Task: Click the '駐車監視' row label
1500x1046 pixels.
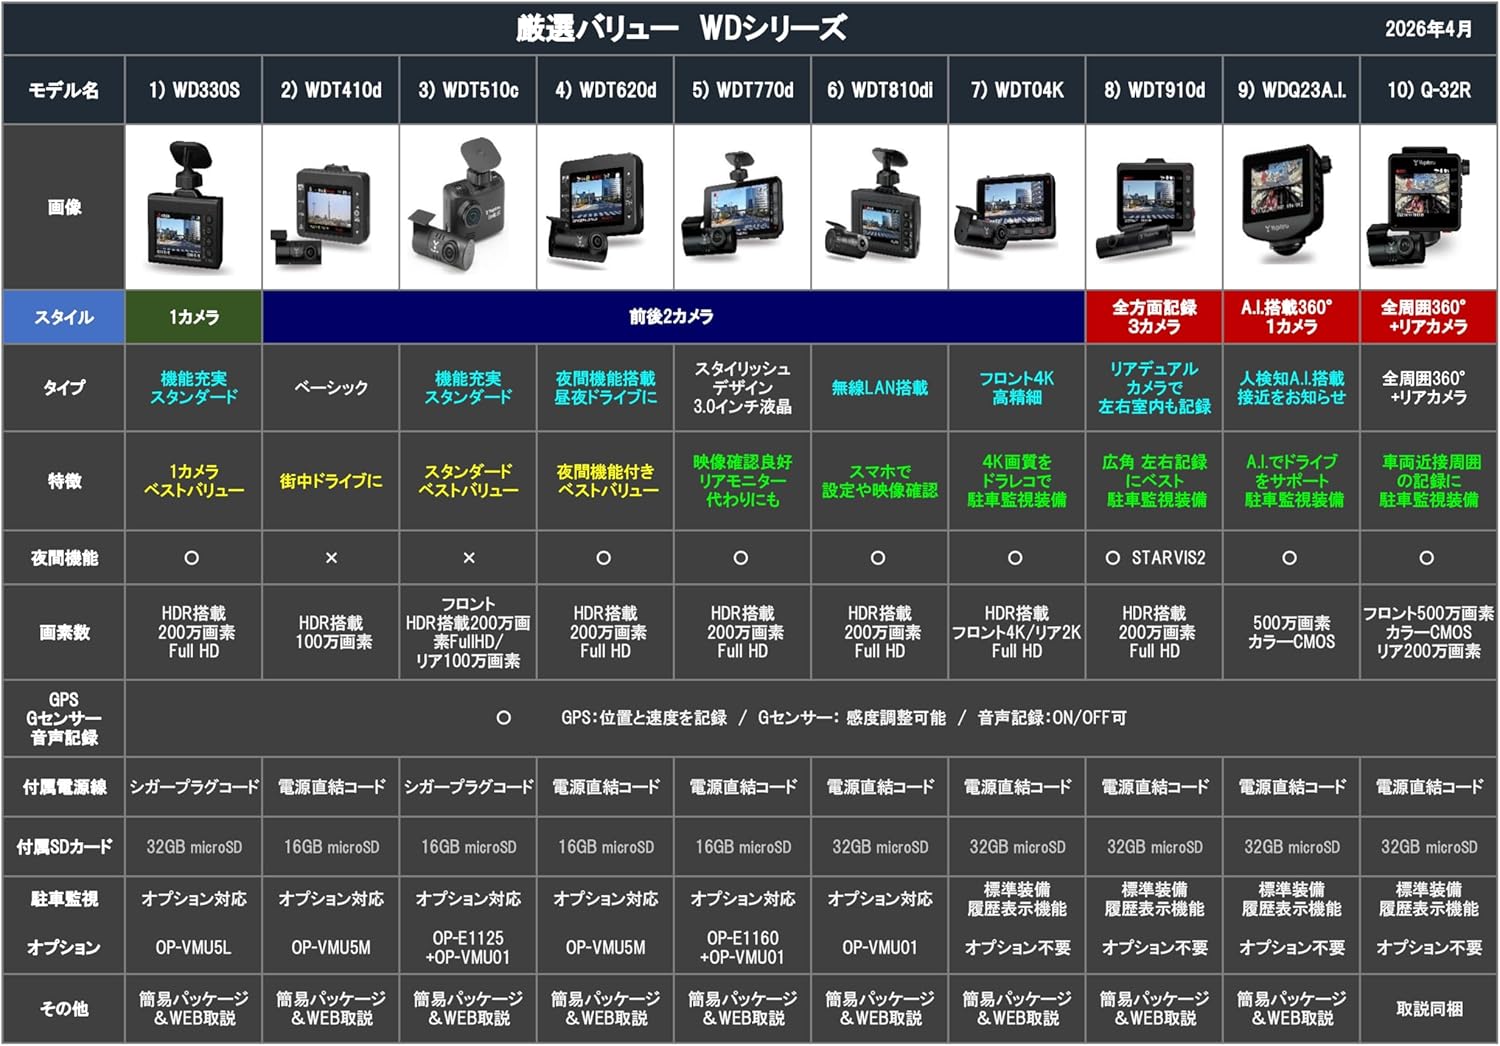Action: 64,899
